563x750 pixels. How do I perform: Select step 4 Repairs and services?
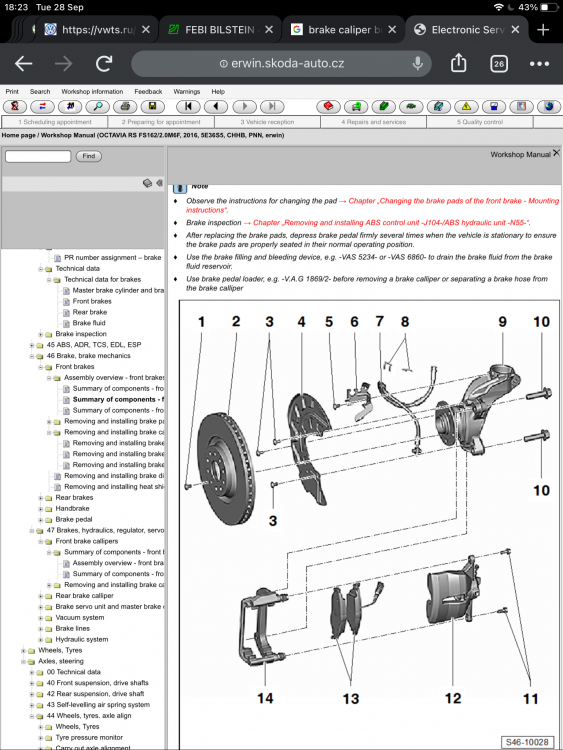[x=374, y=122]
